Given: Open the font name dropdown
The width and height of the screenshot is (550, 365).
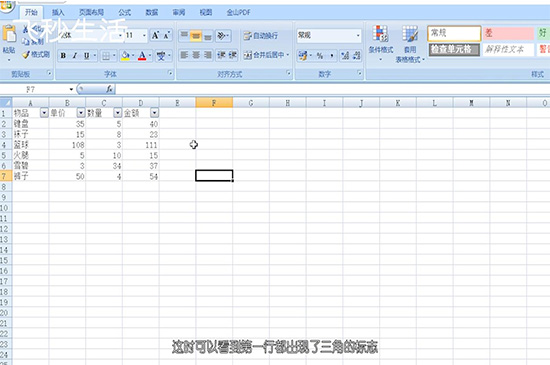Looking at the screenshot, I should pyautogui.click(x=120, y=35).
